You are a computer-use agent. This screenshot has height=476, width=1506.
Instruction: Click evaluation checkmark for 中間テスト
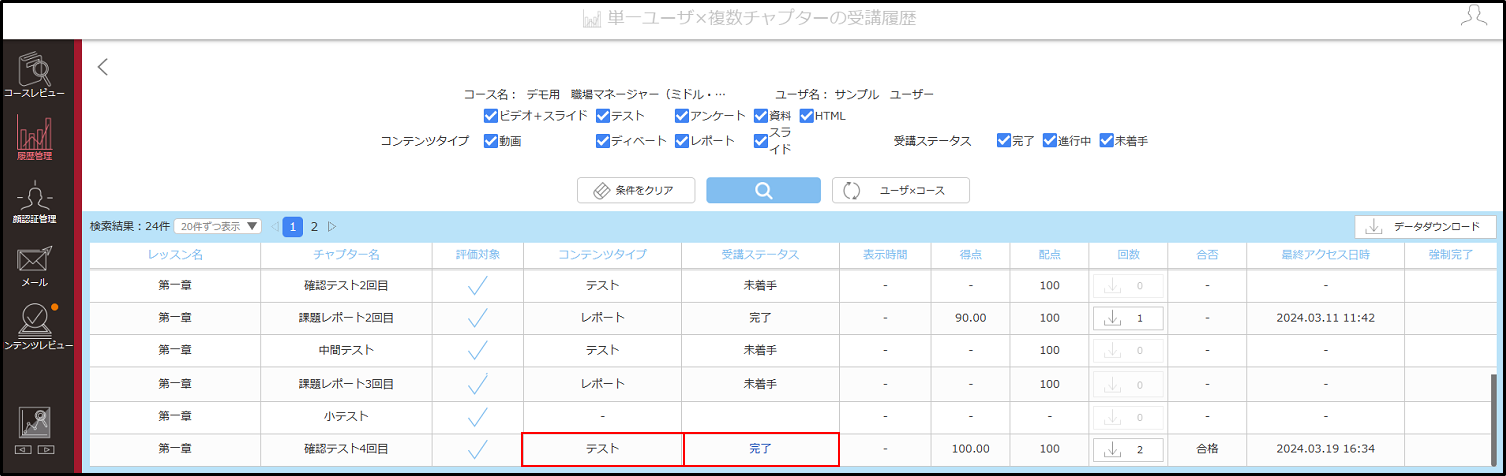coord(477,350)
